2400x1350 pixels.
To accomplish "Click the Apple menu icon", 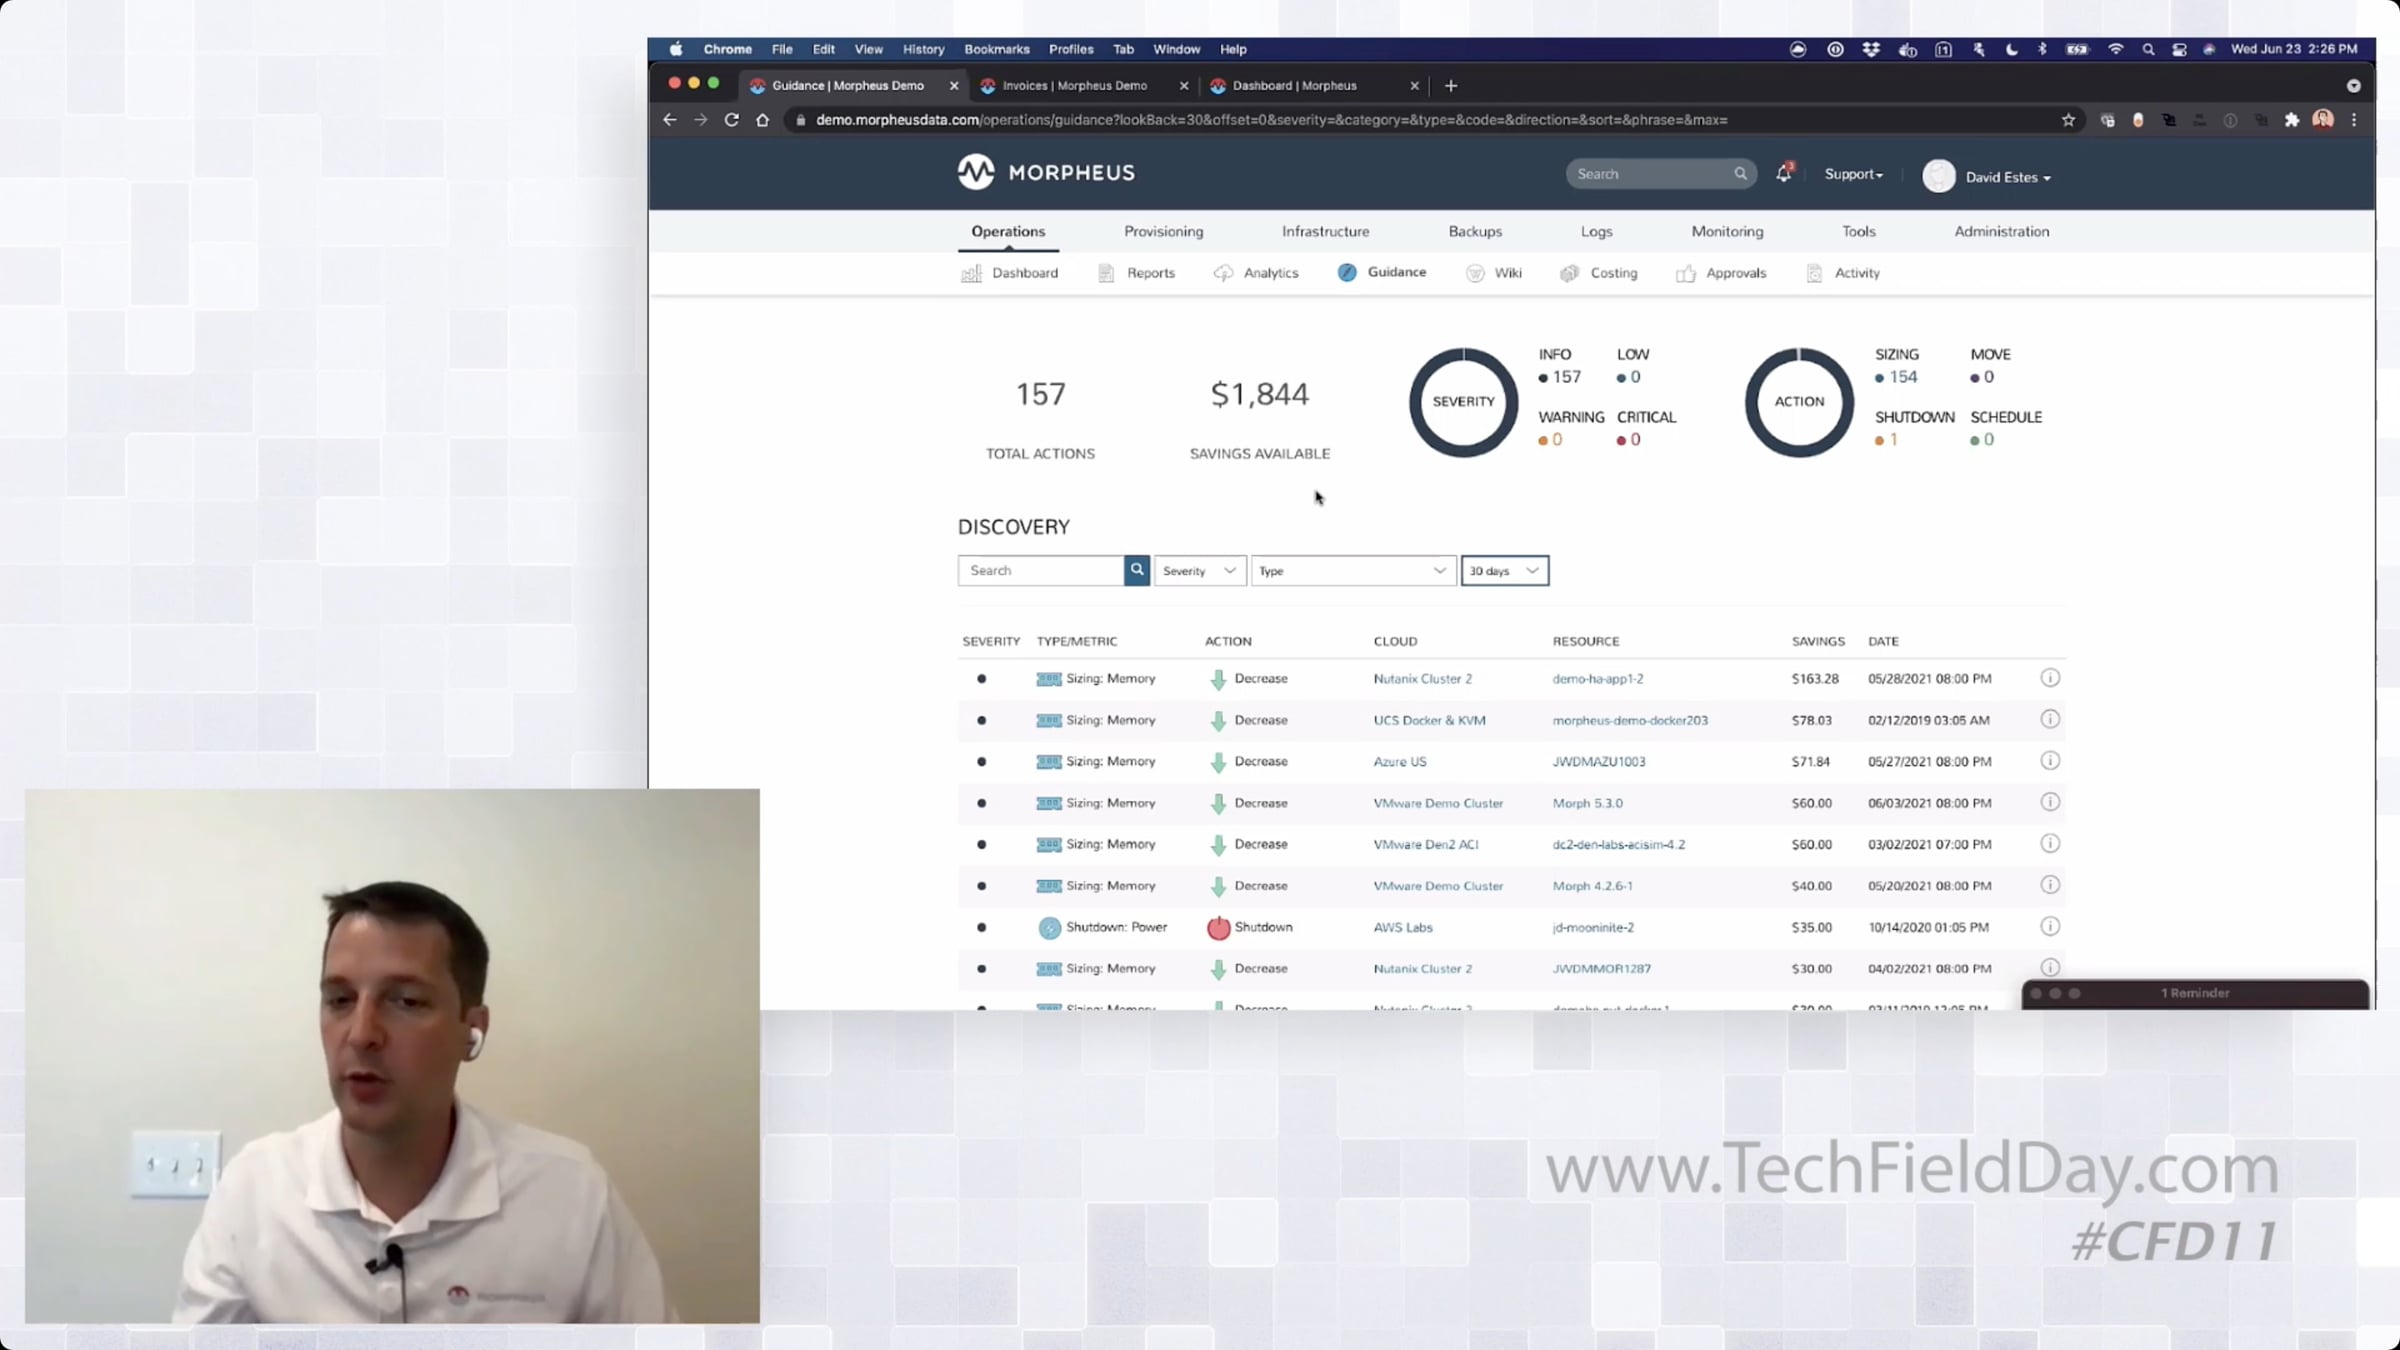I will [x=676, y=49].
